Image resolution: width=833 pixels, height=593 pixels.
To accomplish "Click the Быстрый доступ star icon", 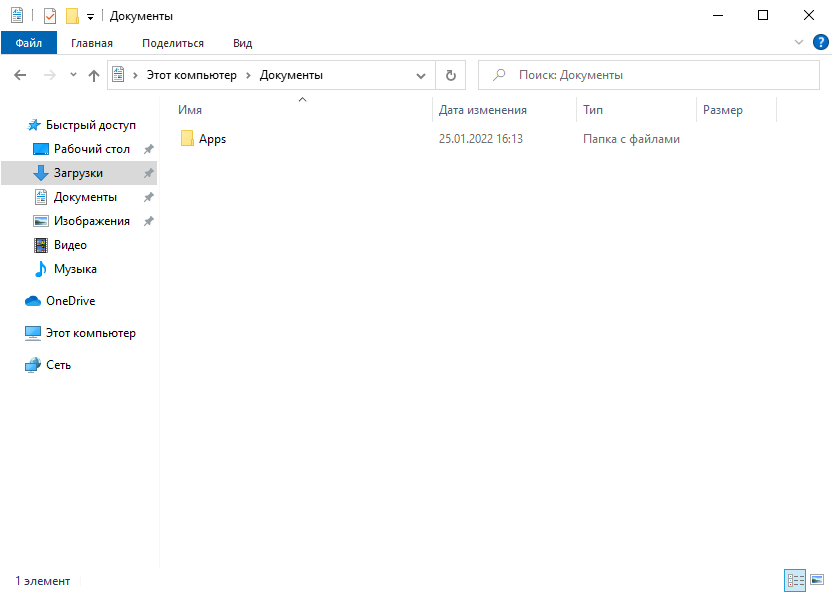I will point(33,125).
